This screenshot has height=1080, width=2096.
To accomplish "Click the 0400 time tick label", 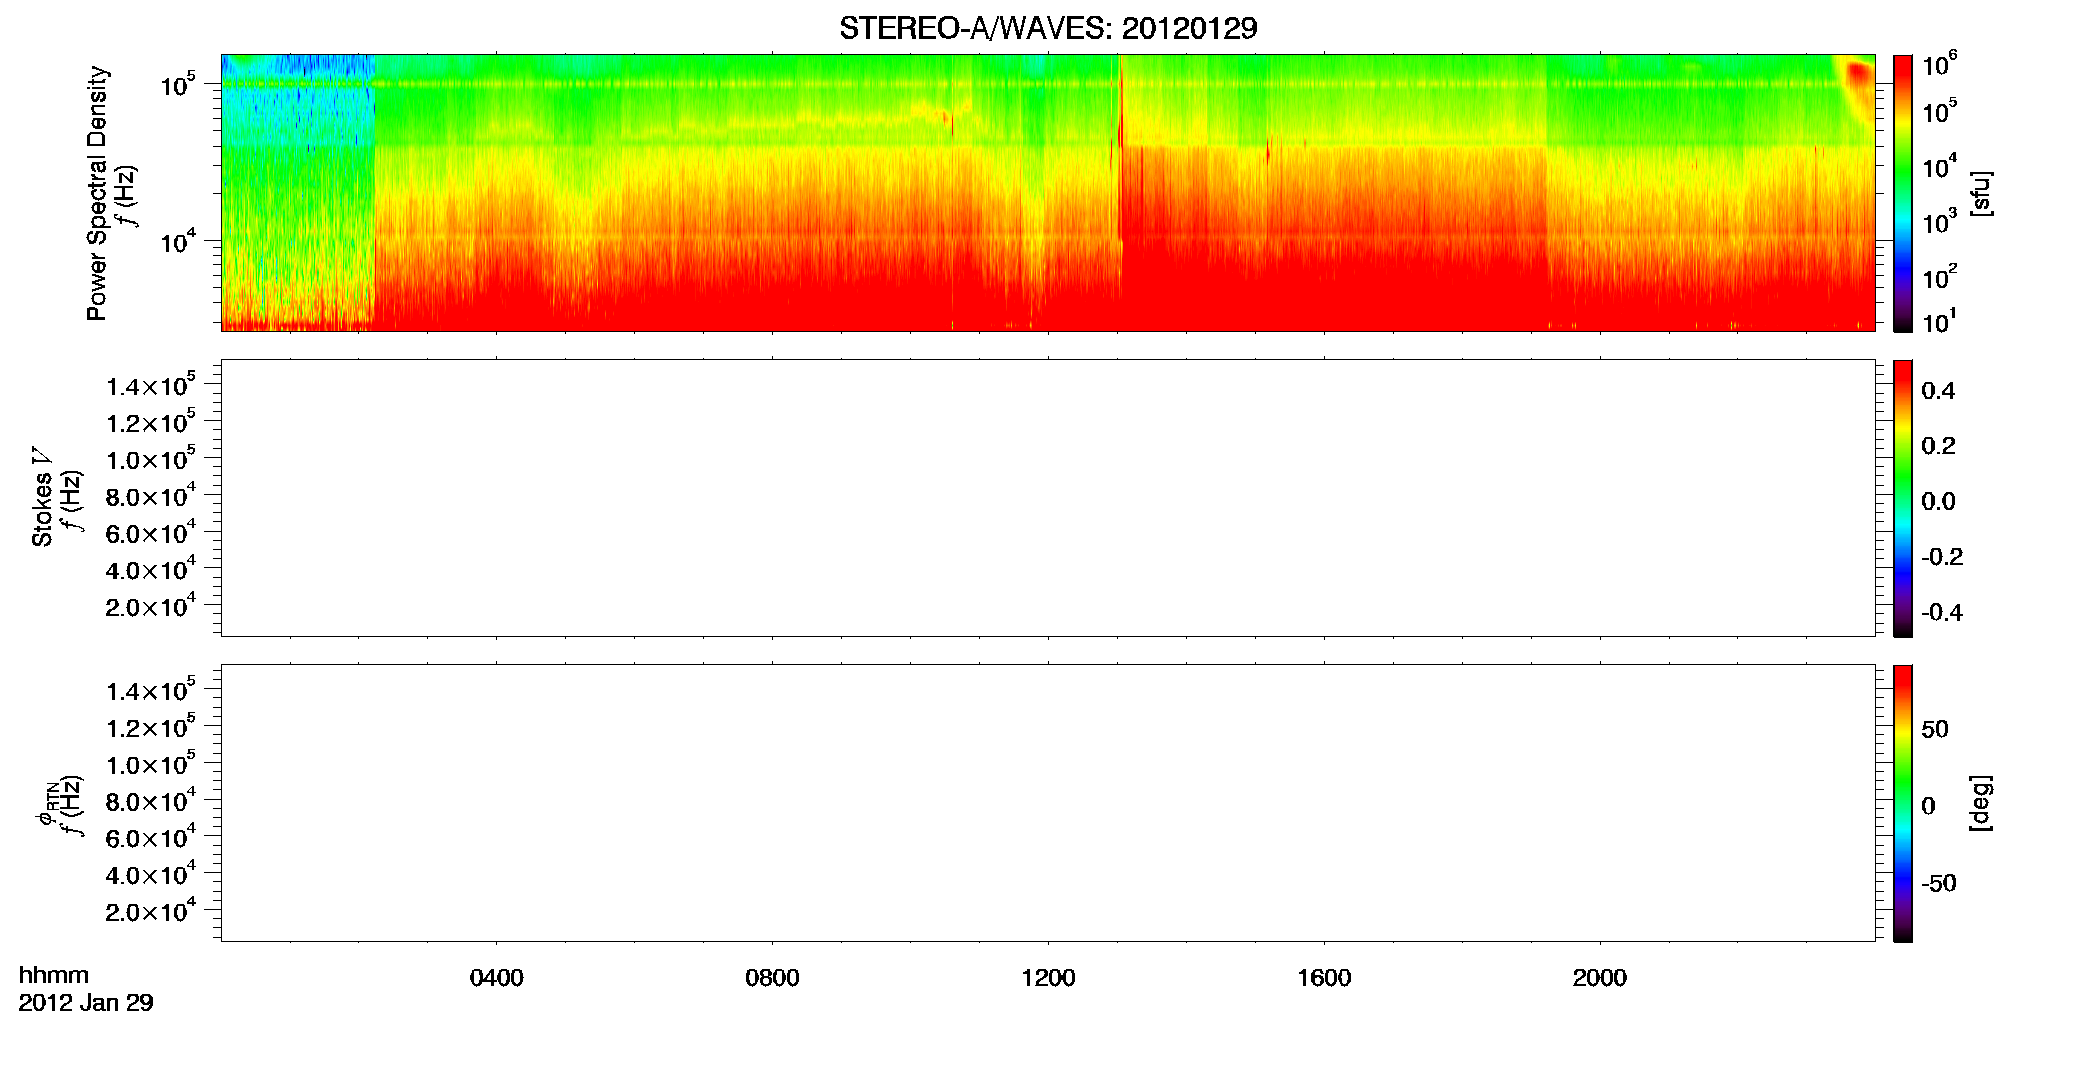I will point(497,977).
